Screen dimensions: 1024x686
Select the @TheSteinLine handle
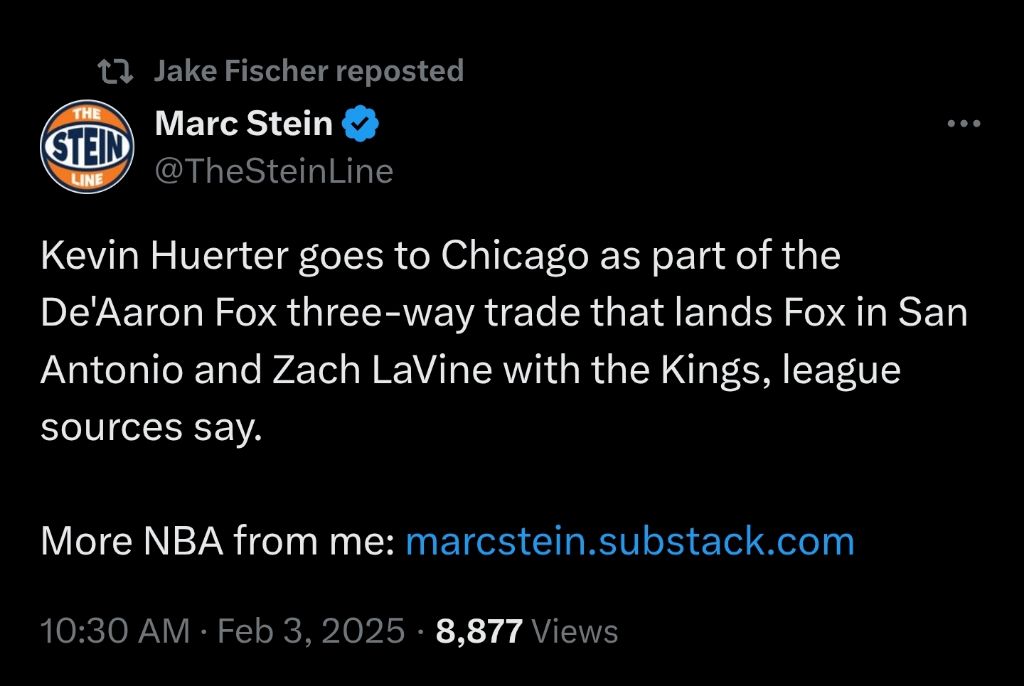274,172
